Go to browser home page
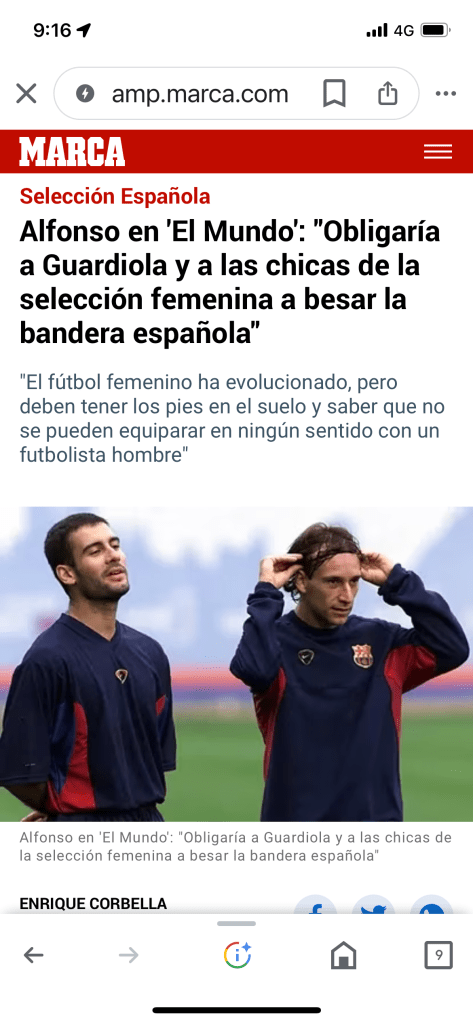Screen dimensions: 473x1023 click(x=344, y=956)
